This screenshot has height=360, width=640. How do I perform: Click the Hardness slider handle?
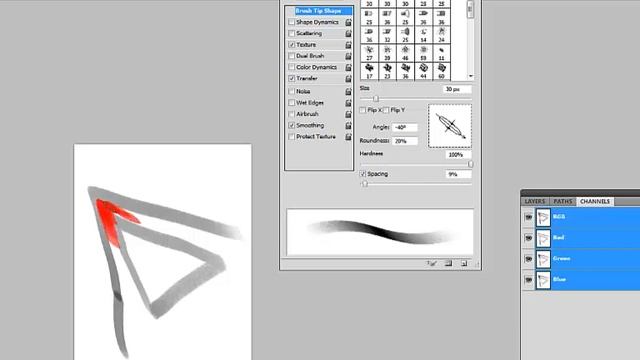470,164
